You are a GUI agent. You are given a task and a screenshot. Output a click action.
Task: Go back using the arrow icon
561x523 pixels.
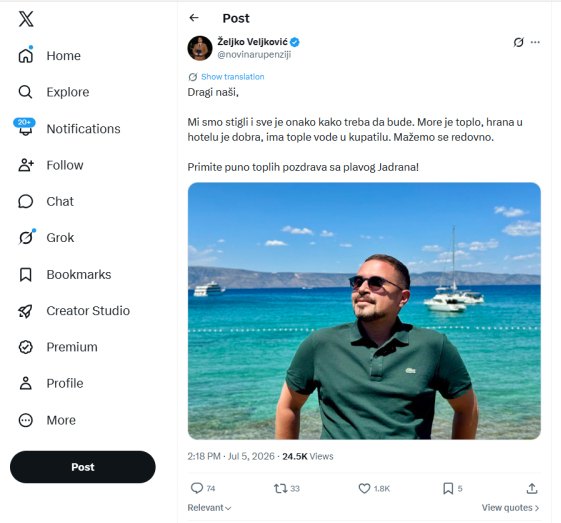[x=194, y=18]
